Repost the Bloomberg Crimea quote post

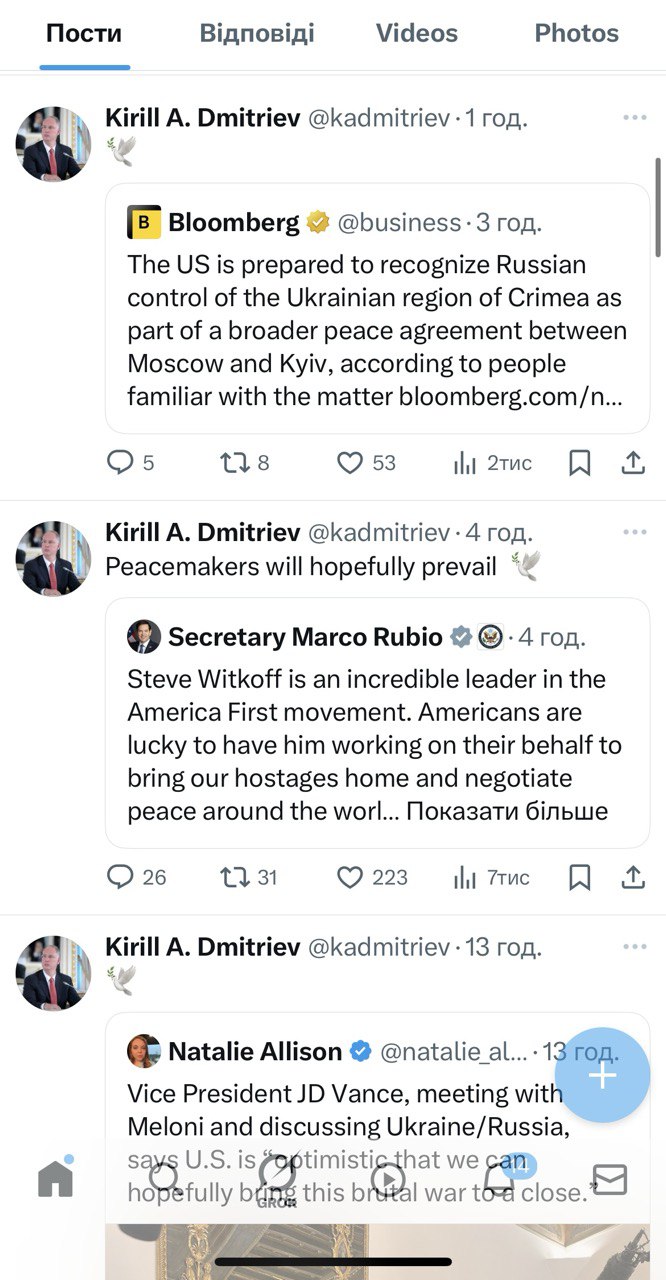[x=234, y=463]
